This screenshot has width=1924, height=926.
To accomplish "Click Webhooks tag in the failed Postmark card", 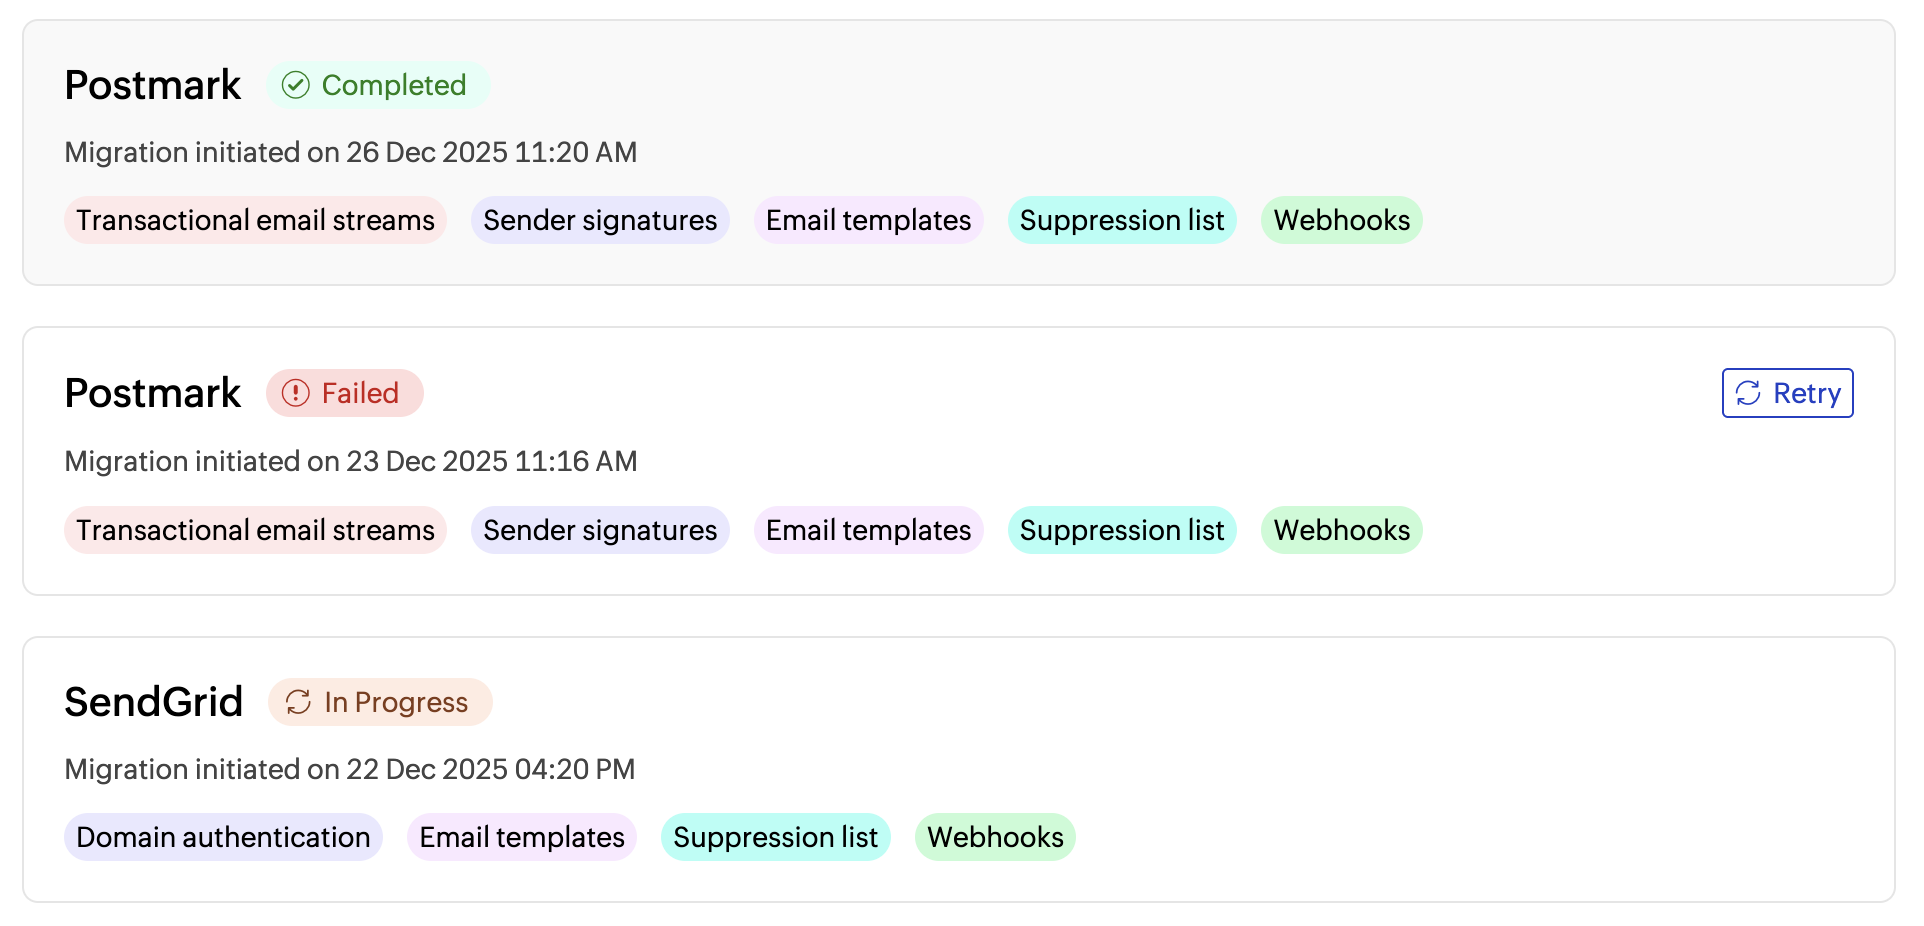I will click(x=1341, y=530).
